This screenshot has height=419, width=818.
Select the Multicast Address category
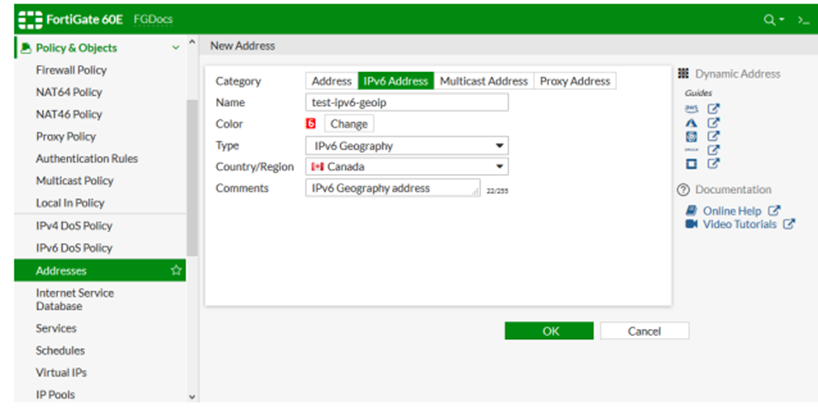click(484, 81)
